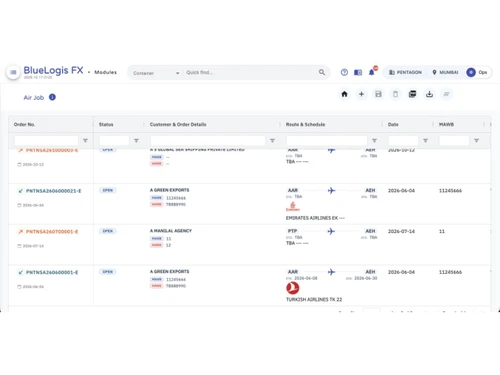Open the user guide book icon
Image resolution: width=500 pixels, height=375 pixels.
358,72
